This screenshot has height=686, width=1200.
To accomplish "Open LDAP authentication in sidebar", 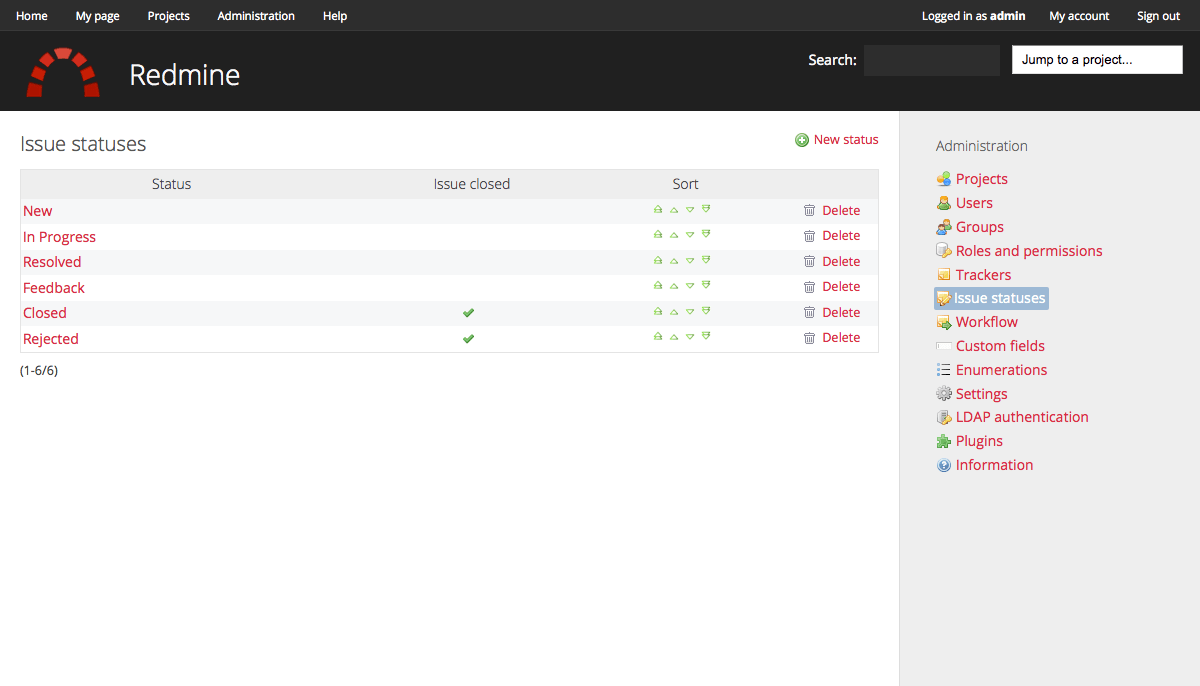I will pyautogui.click(x=1013, y=417).
